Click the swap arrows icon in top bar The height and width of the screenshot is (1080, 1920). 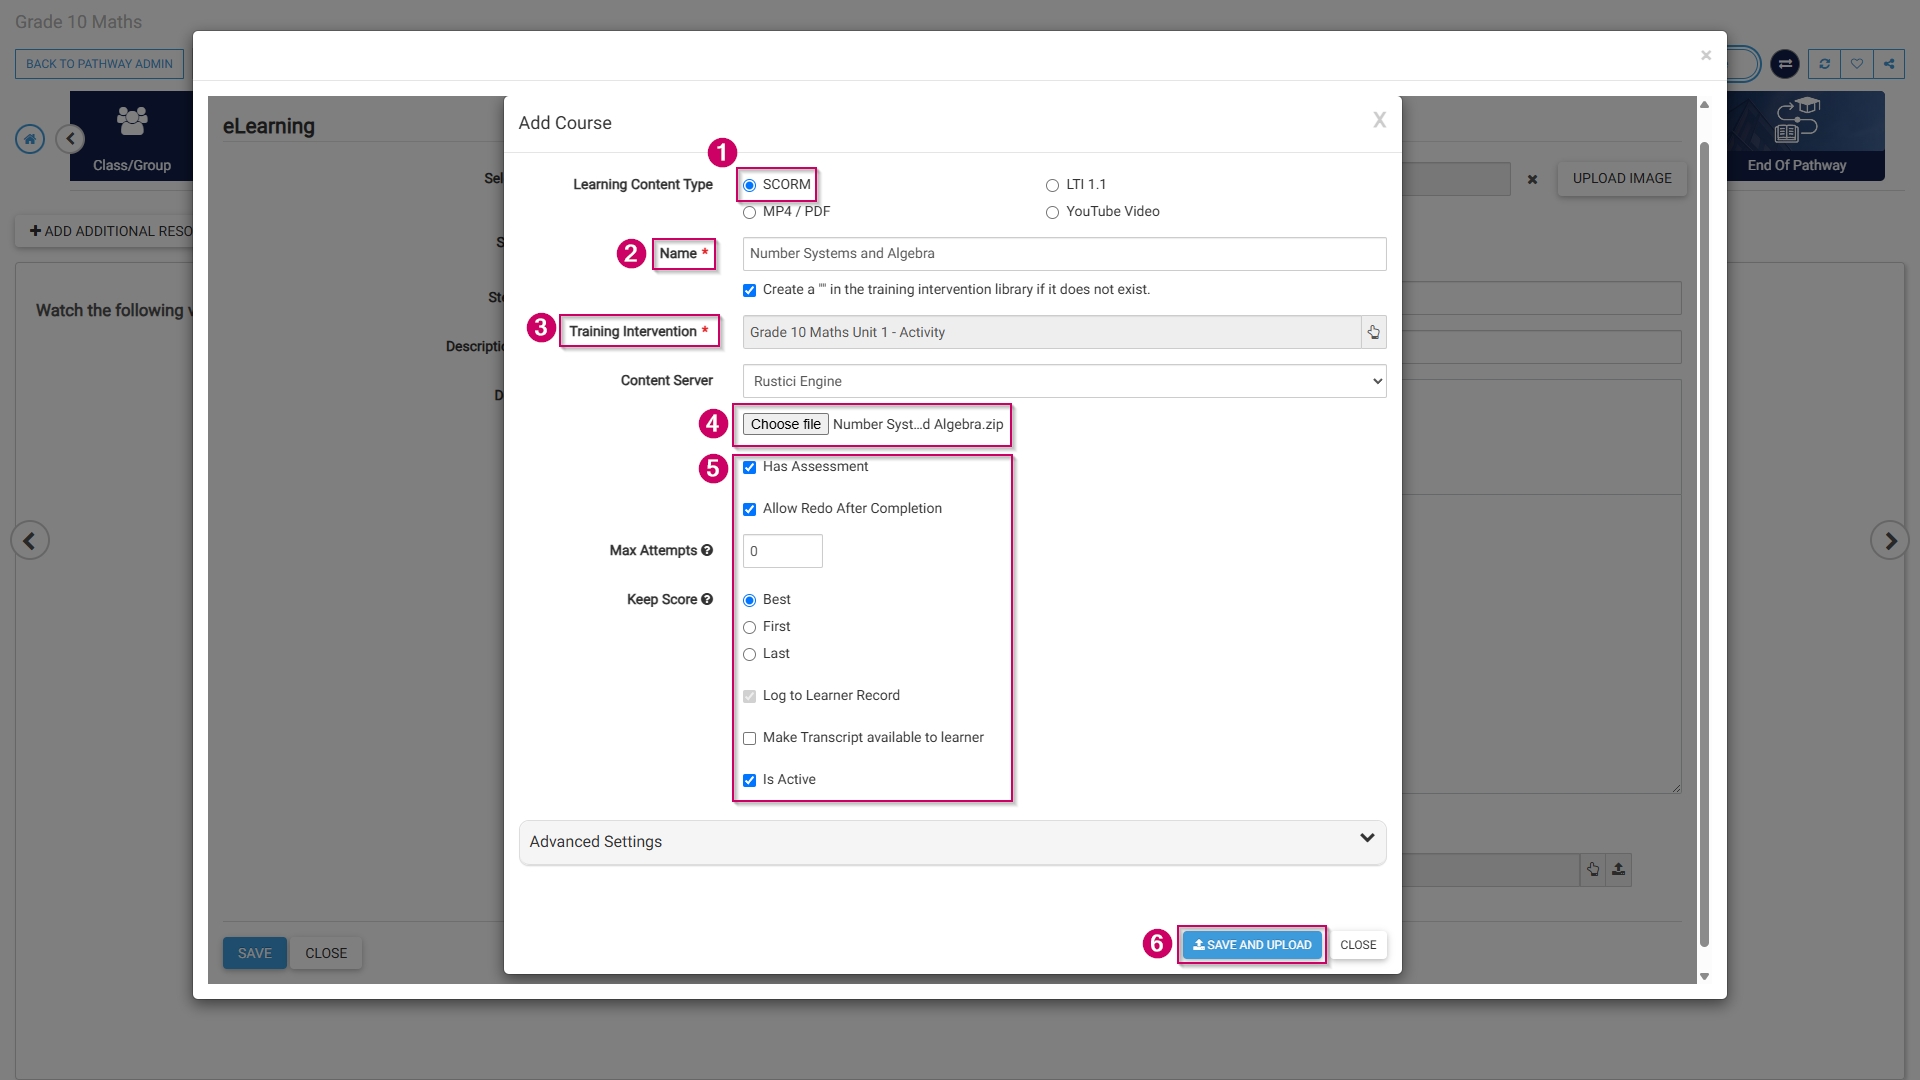pyautogui.click(x=1785, y=64)
